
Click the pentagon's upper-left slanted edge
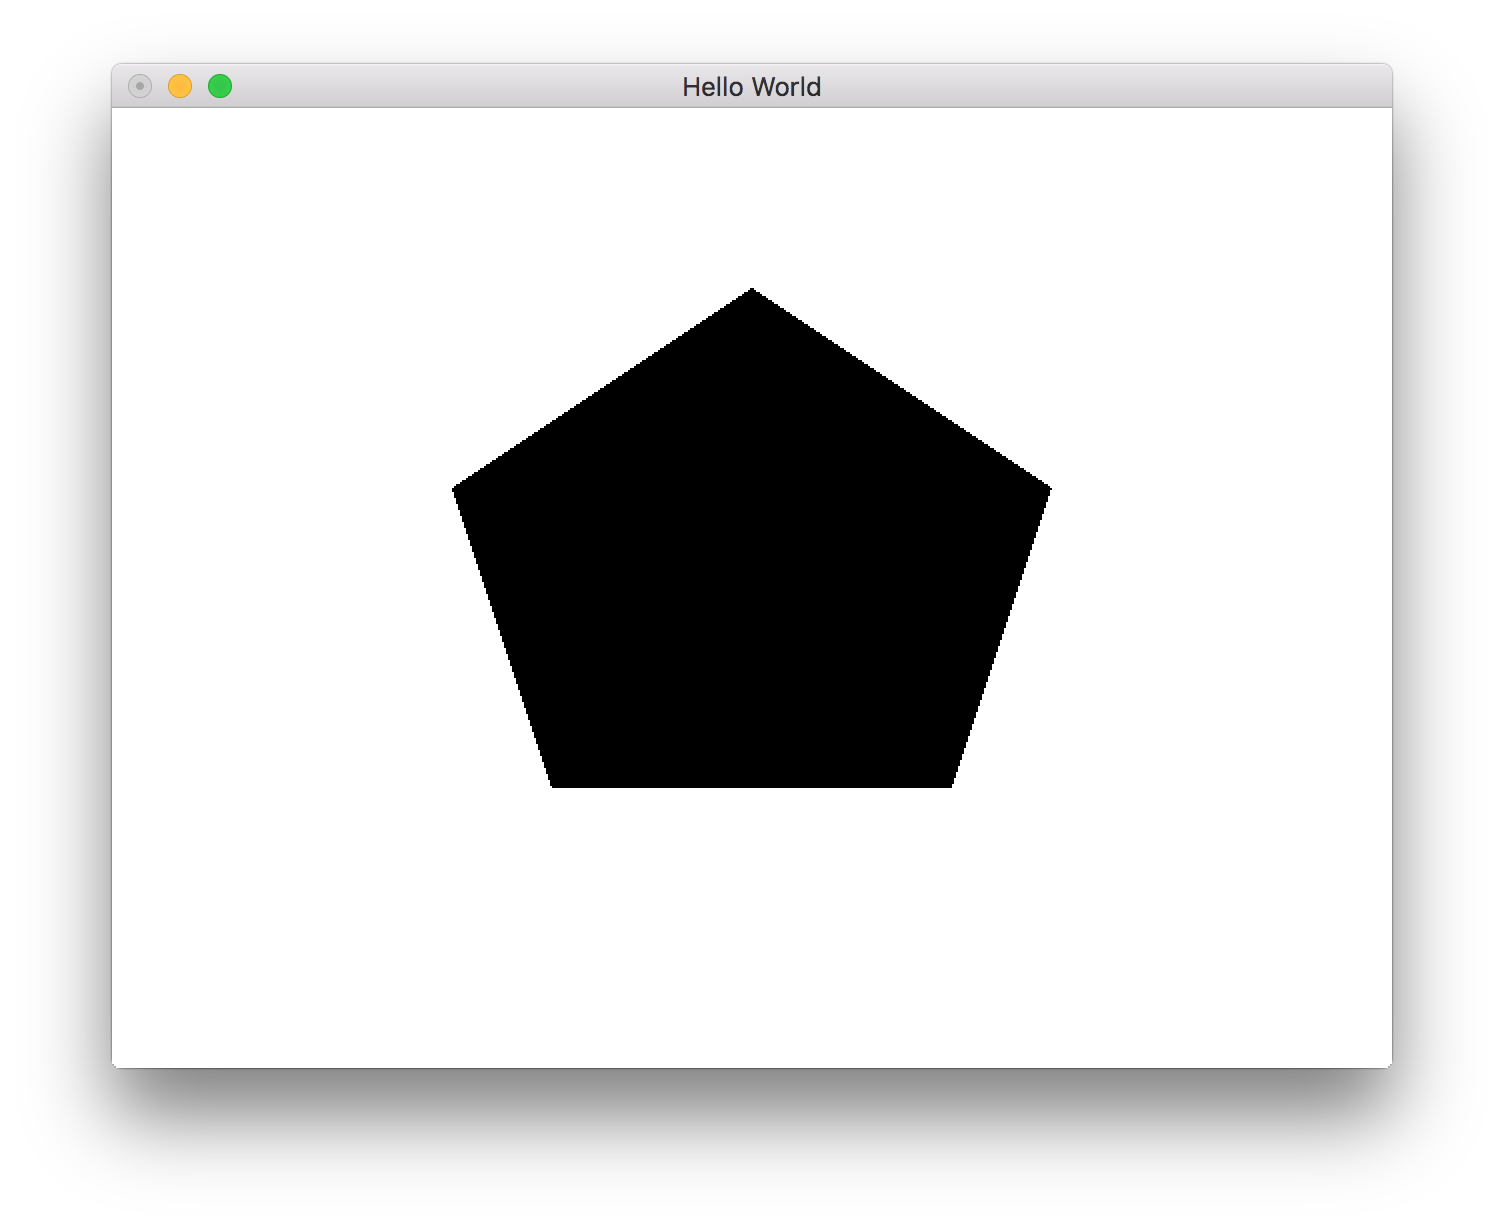click(x=600, y=390)
